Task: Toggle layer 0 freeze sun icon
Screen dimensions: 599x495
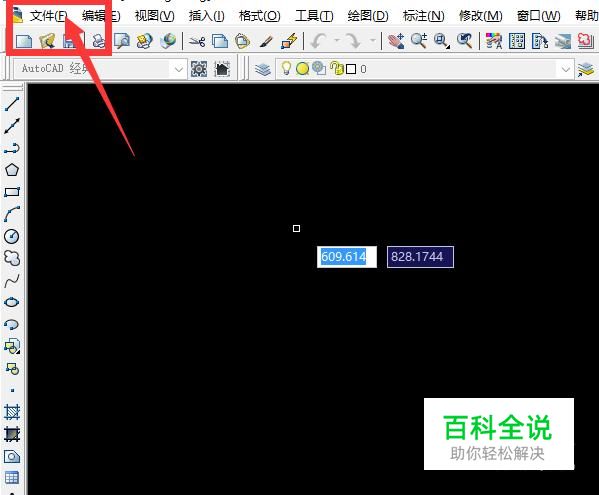Action: (x=302, y=69)
